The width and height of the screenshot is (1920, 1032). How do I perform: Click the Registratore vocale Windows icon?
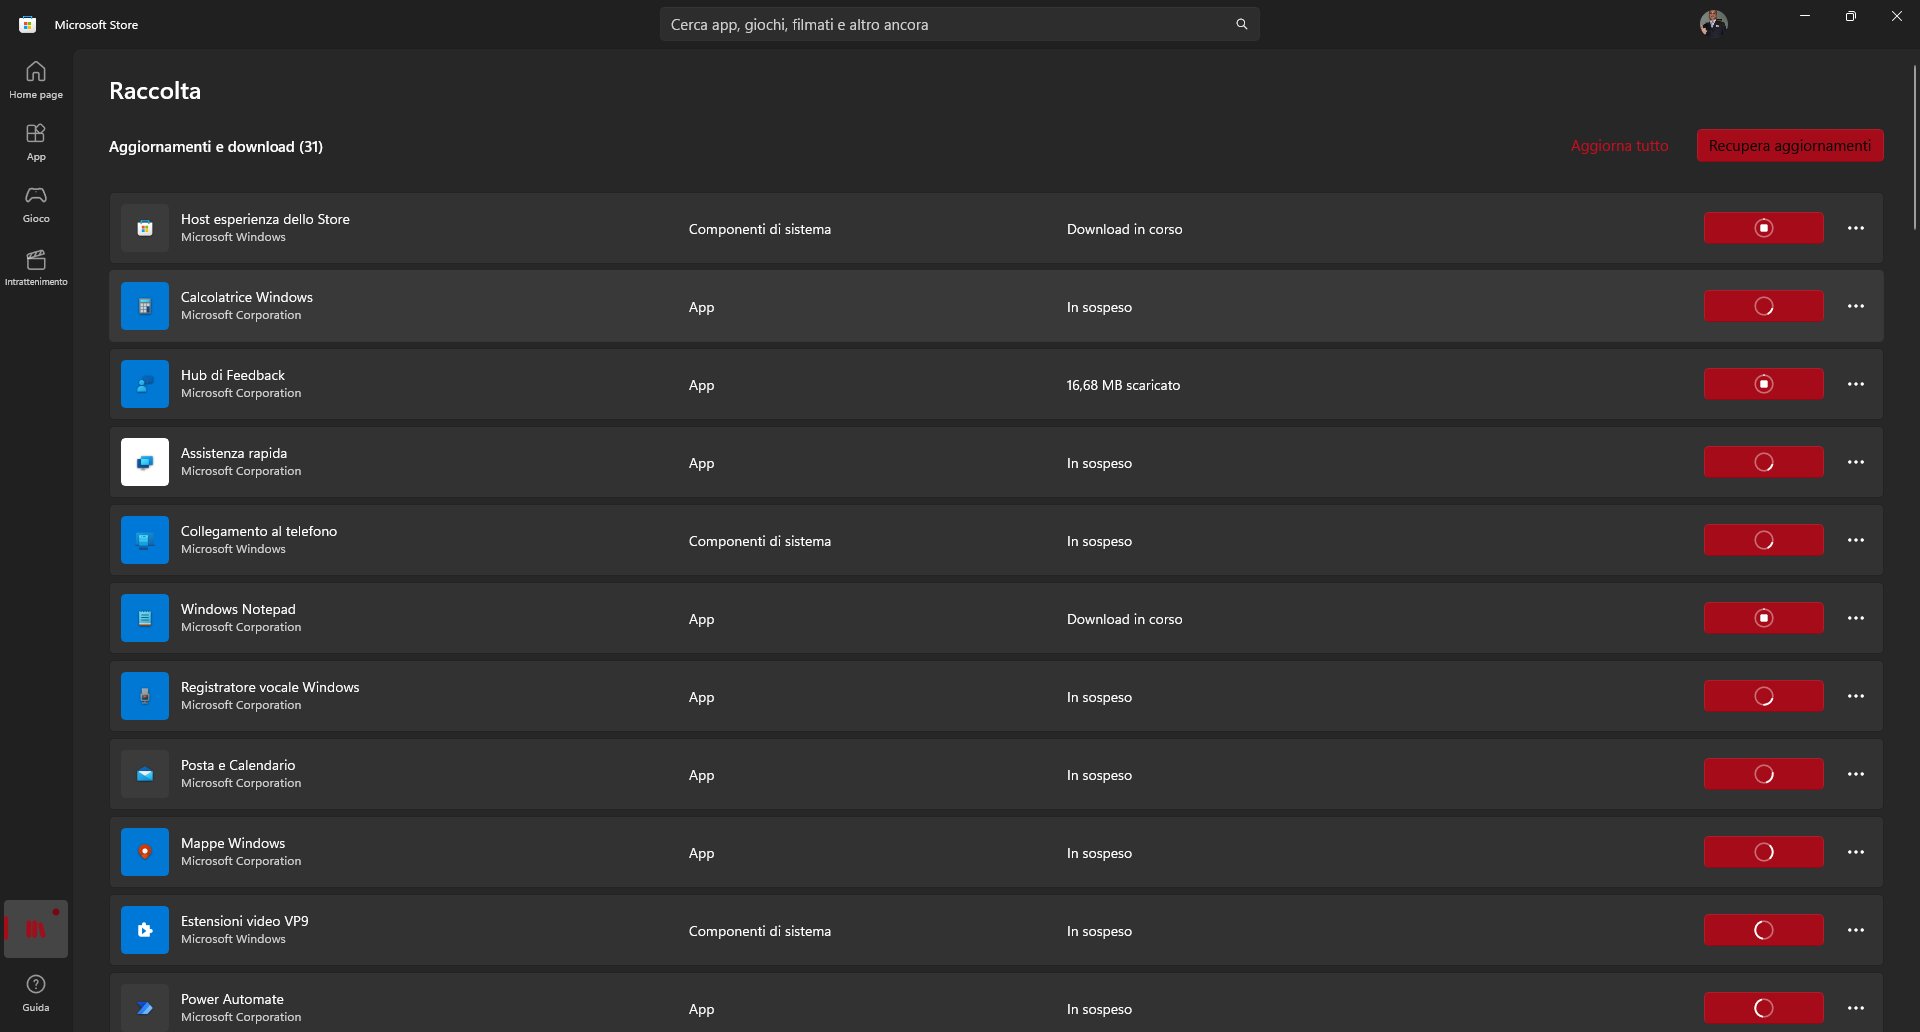tap(145, 696)
